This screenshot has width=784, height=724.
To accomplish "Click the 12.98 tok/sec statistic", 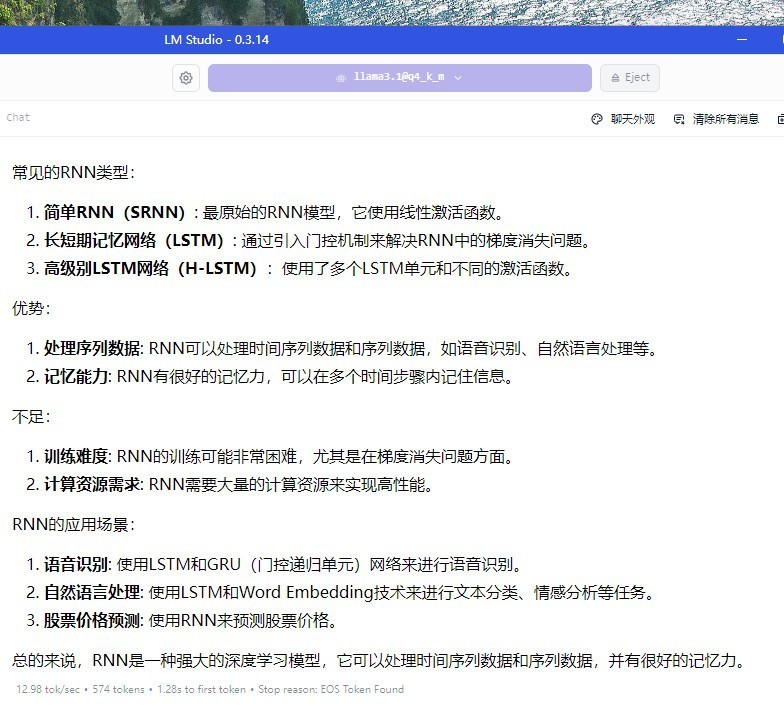I will [x=48, y=690].
